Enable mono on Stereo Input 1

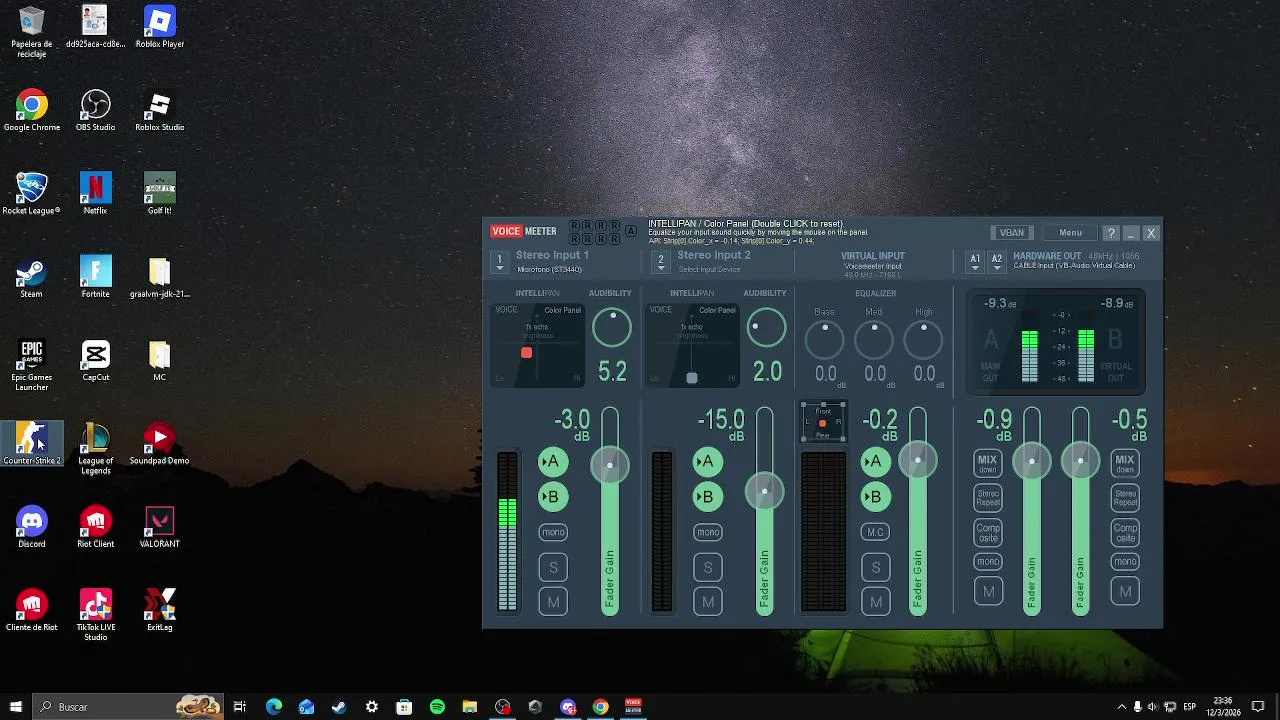(553, 532)
